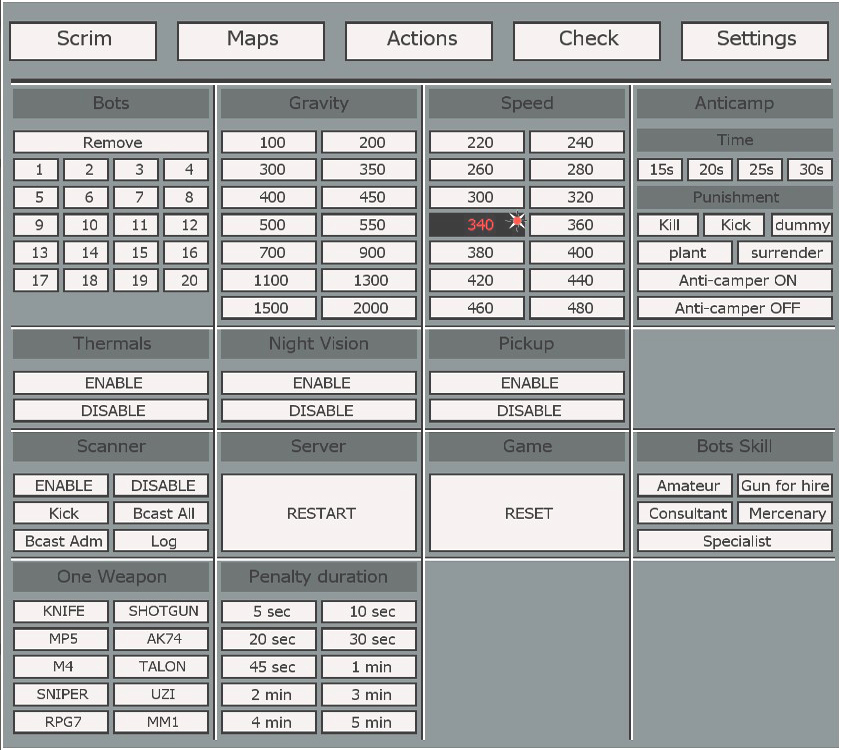This screenshot has height=750, width=841.
Task: Set gravity to 550
Action: 369,225
